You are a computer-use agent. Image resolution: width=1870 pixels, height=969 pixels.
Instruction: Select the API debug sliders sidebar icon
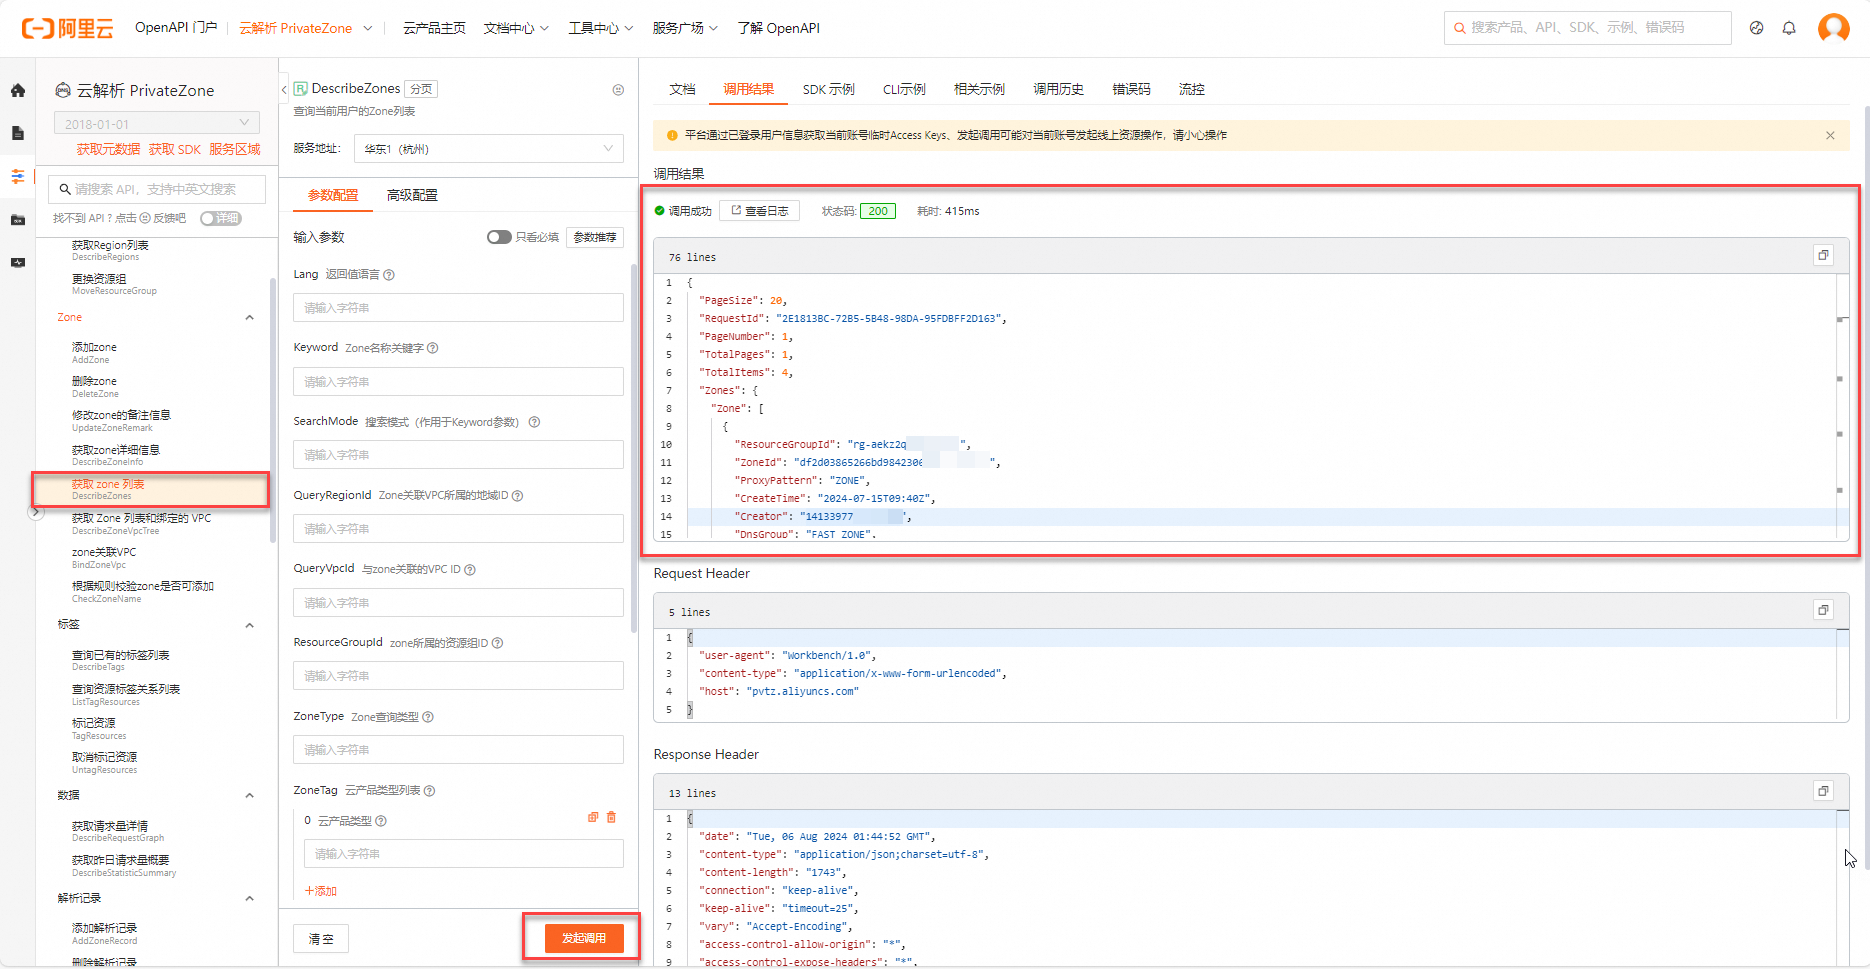coord(18,176)
